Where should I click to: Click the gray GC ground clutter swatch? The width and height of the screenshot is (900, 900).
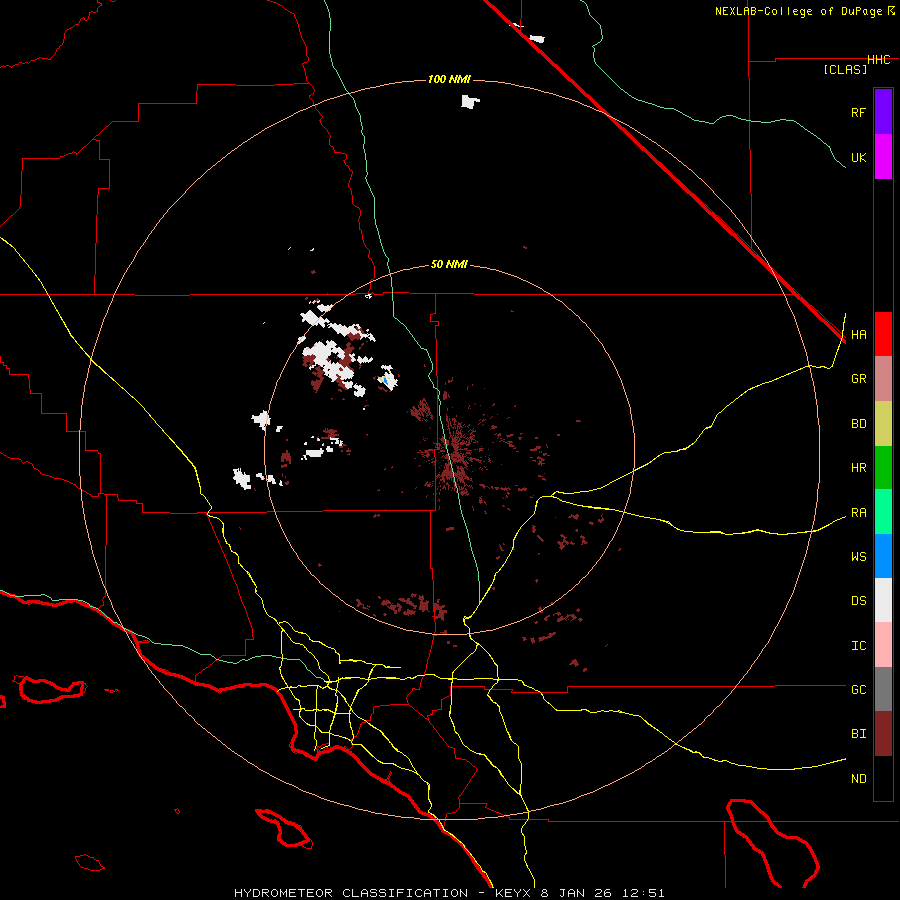tap(883, 689)
